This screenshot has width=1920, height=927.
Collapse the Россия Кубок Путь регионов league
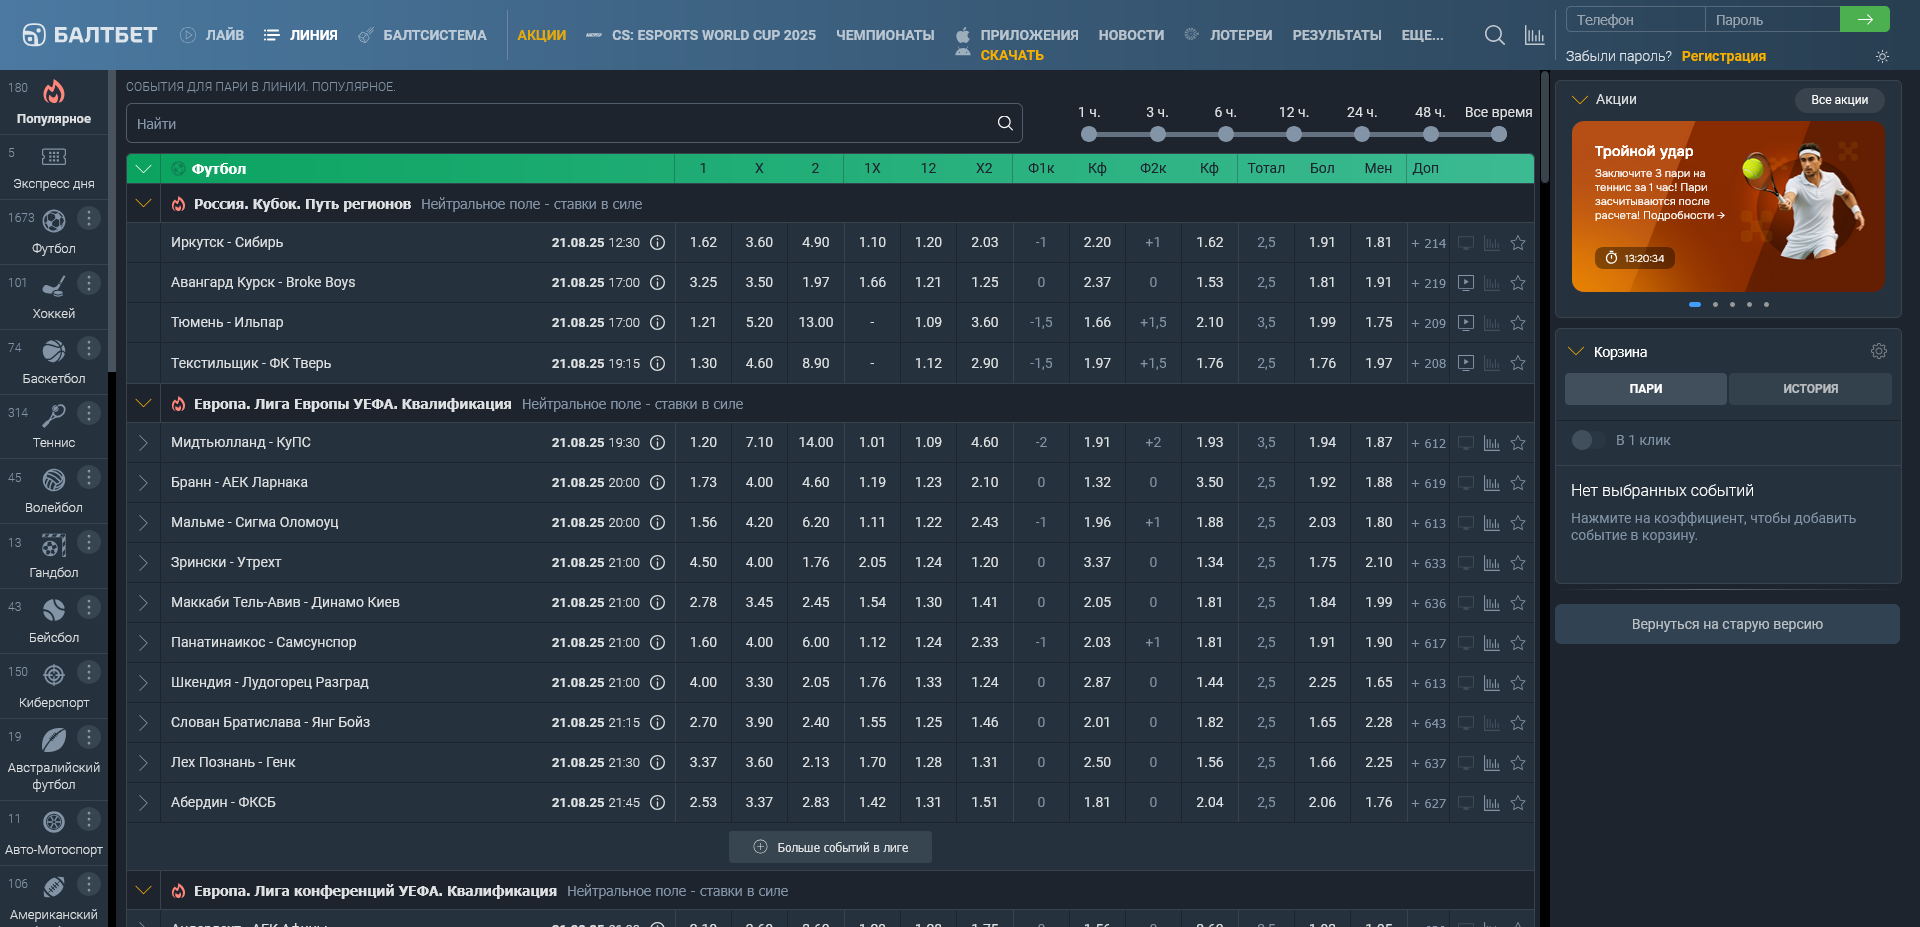(143, 204)
